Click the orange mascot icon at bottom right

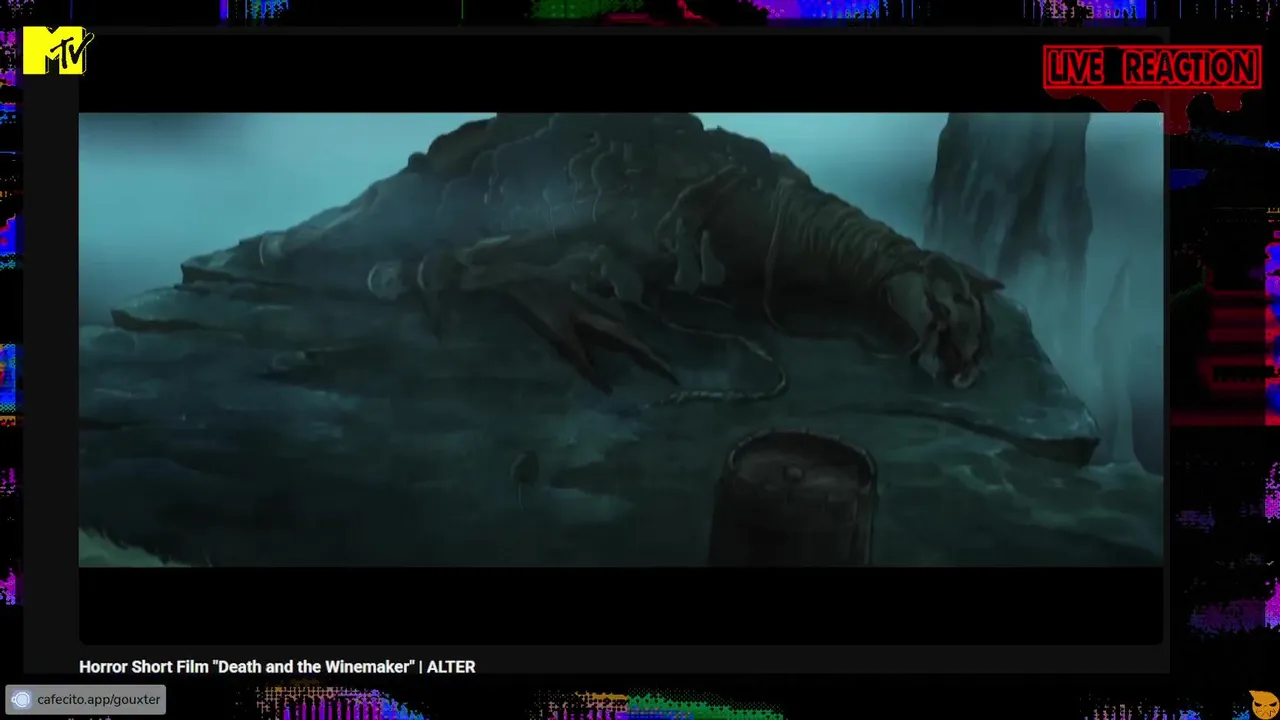(1264, 704)
